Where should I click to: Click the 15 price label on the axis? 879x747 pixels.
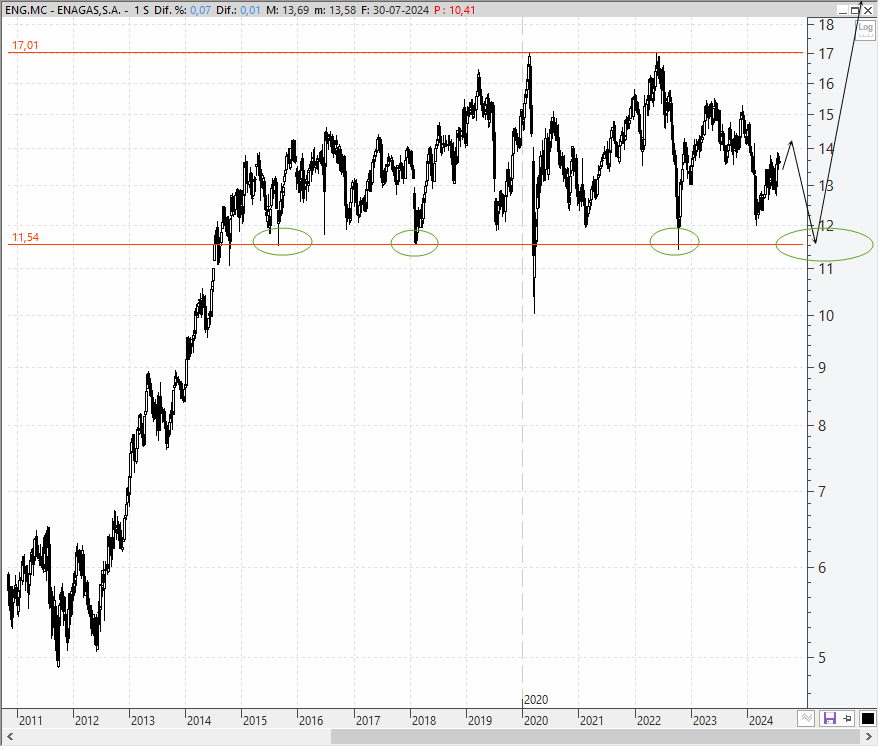point(826,115)
